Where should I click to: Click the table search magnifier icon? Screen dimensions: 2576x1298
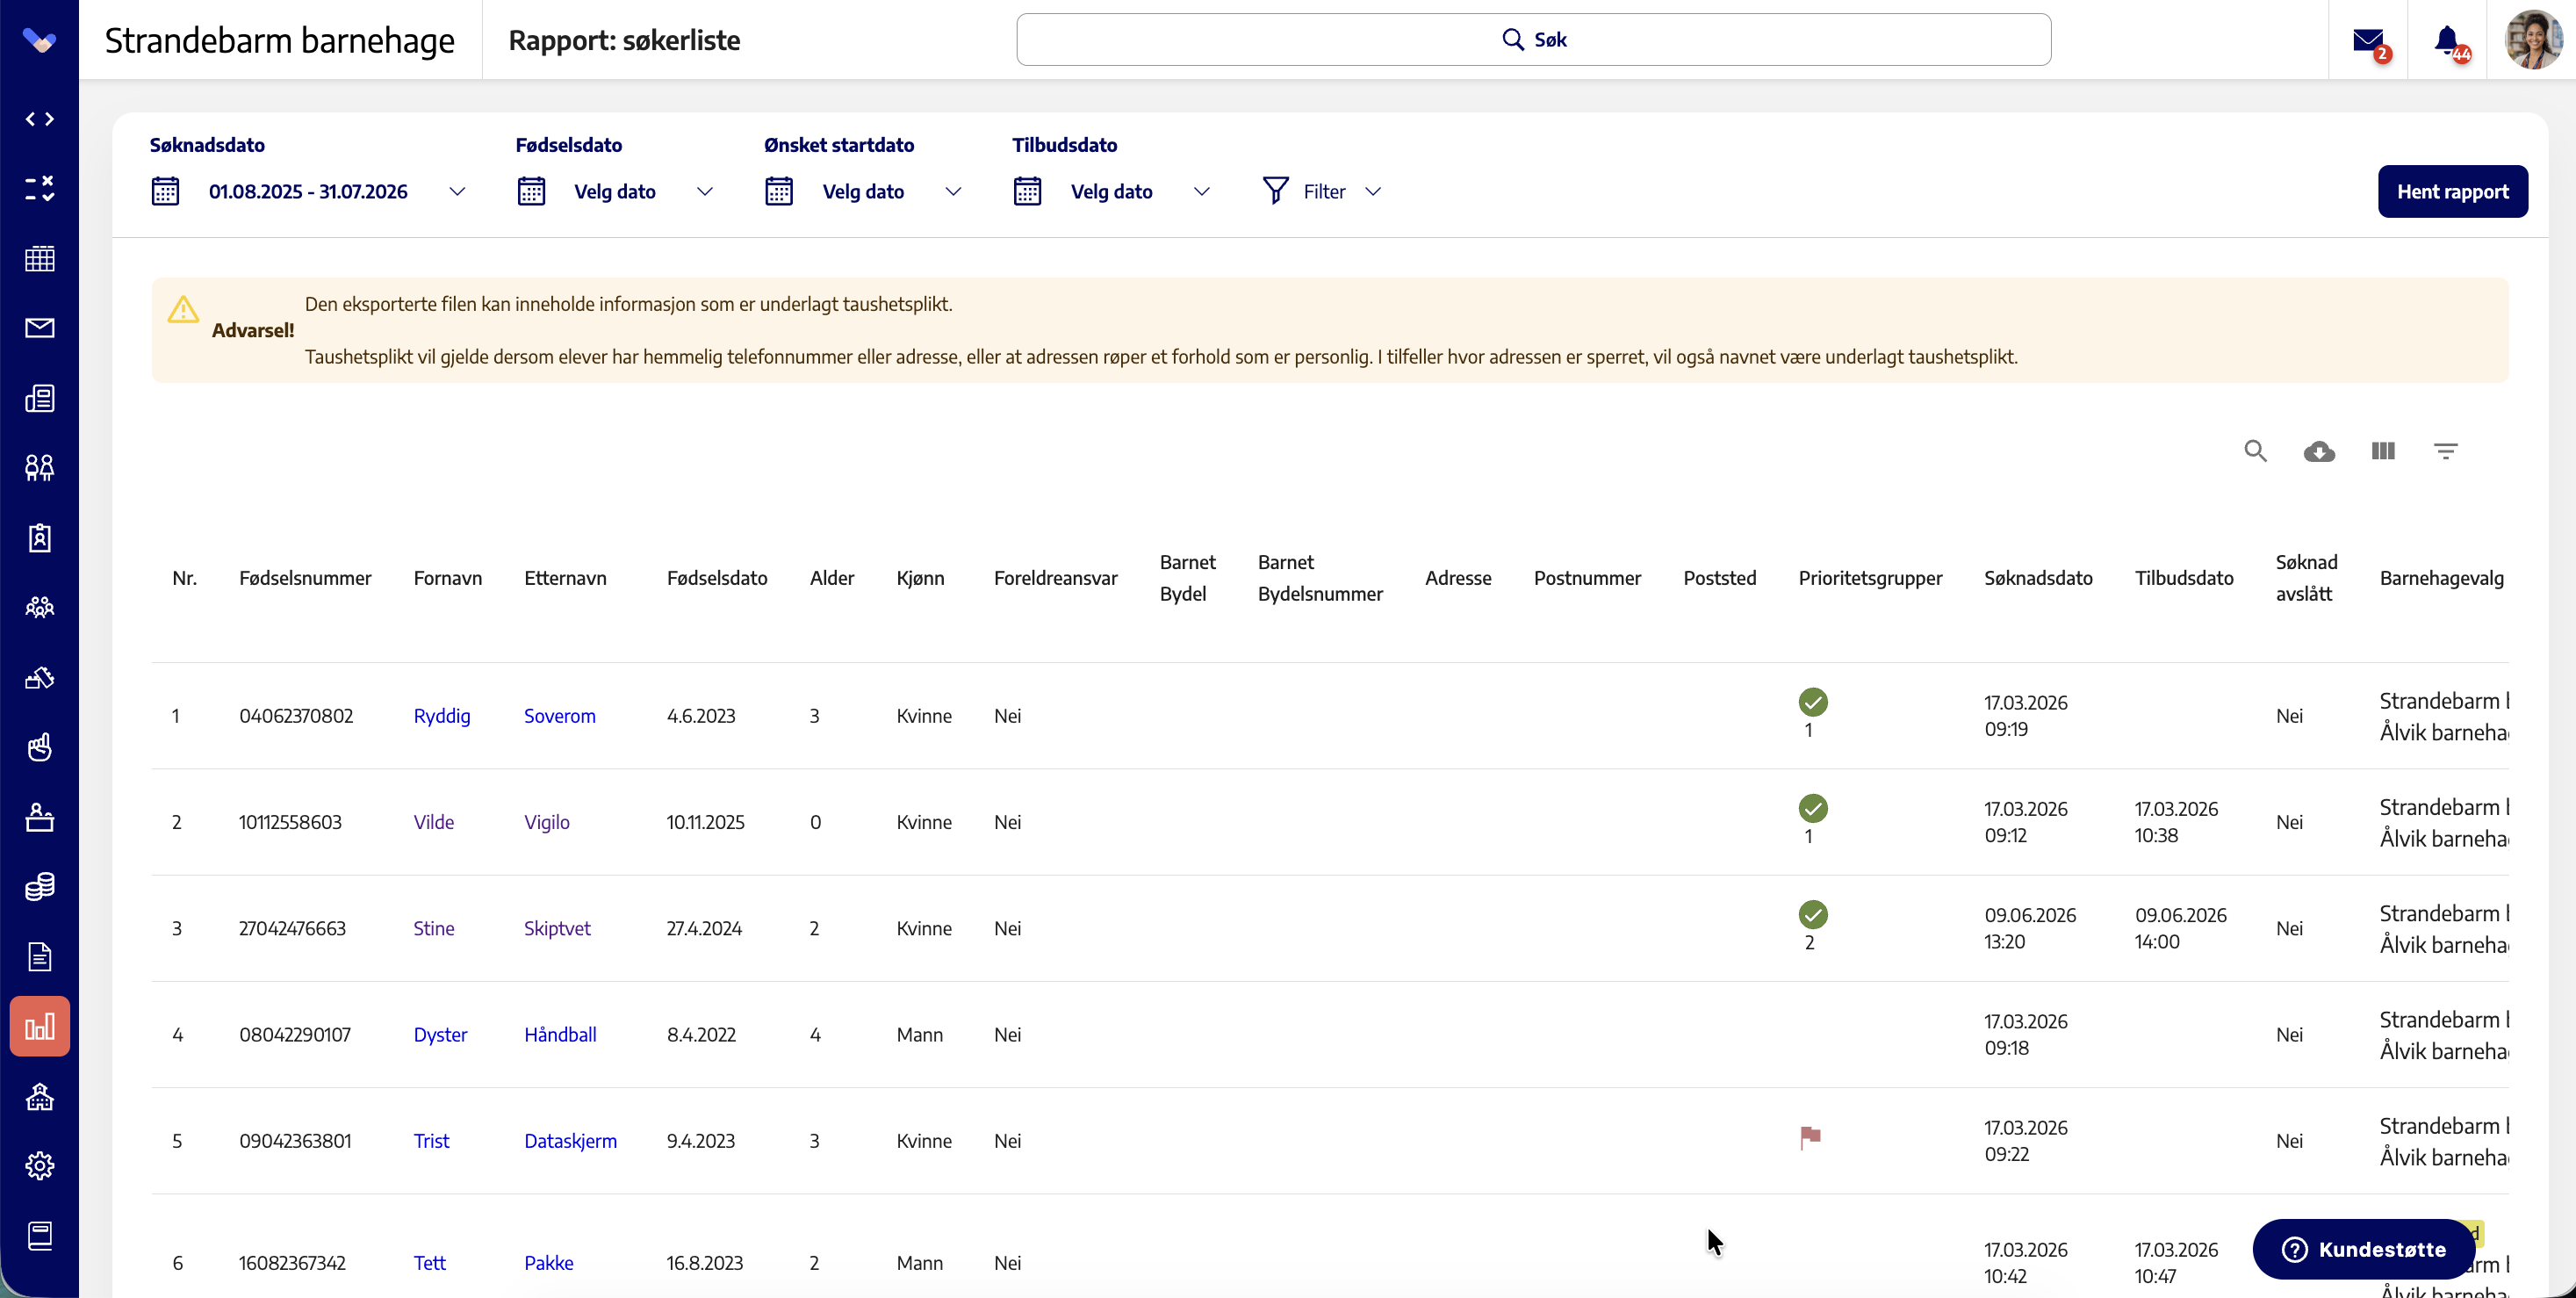tap(2255, 451)
